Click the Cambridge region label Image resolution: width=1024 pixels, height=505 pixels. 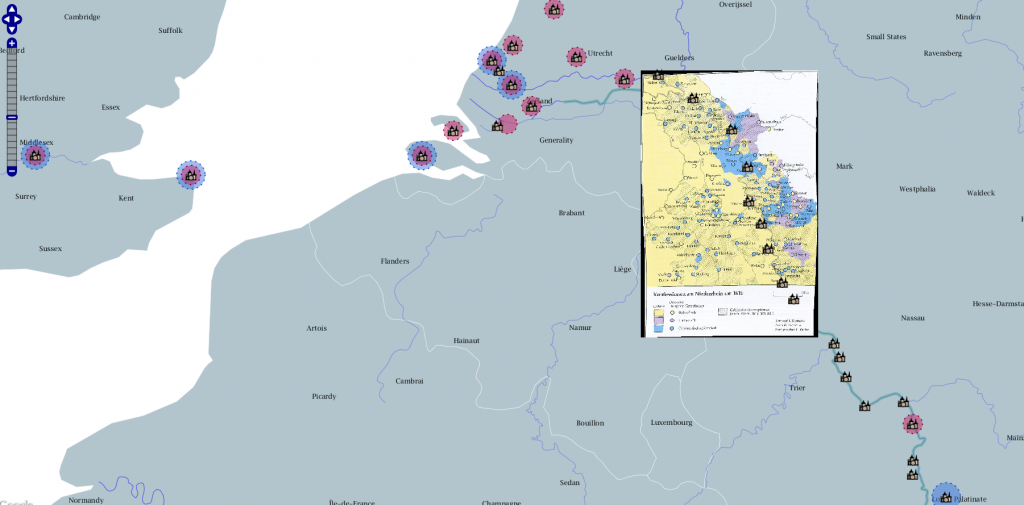pyautogui.click(x=82, y=17)
